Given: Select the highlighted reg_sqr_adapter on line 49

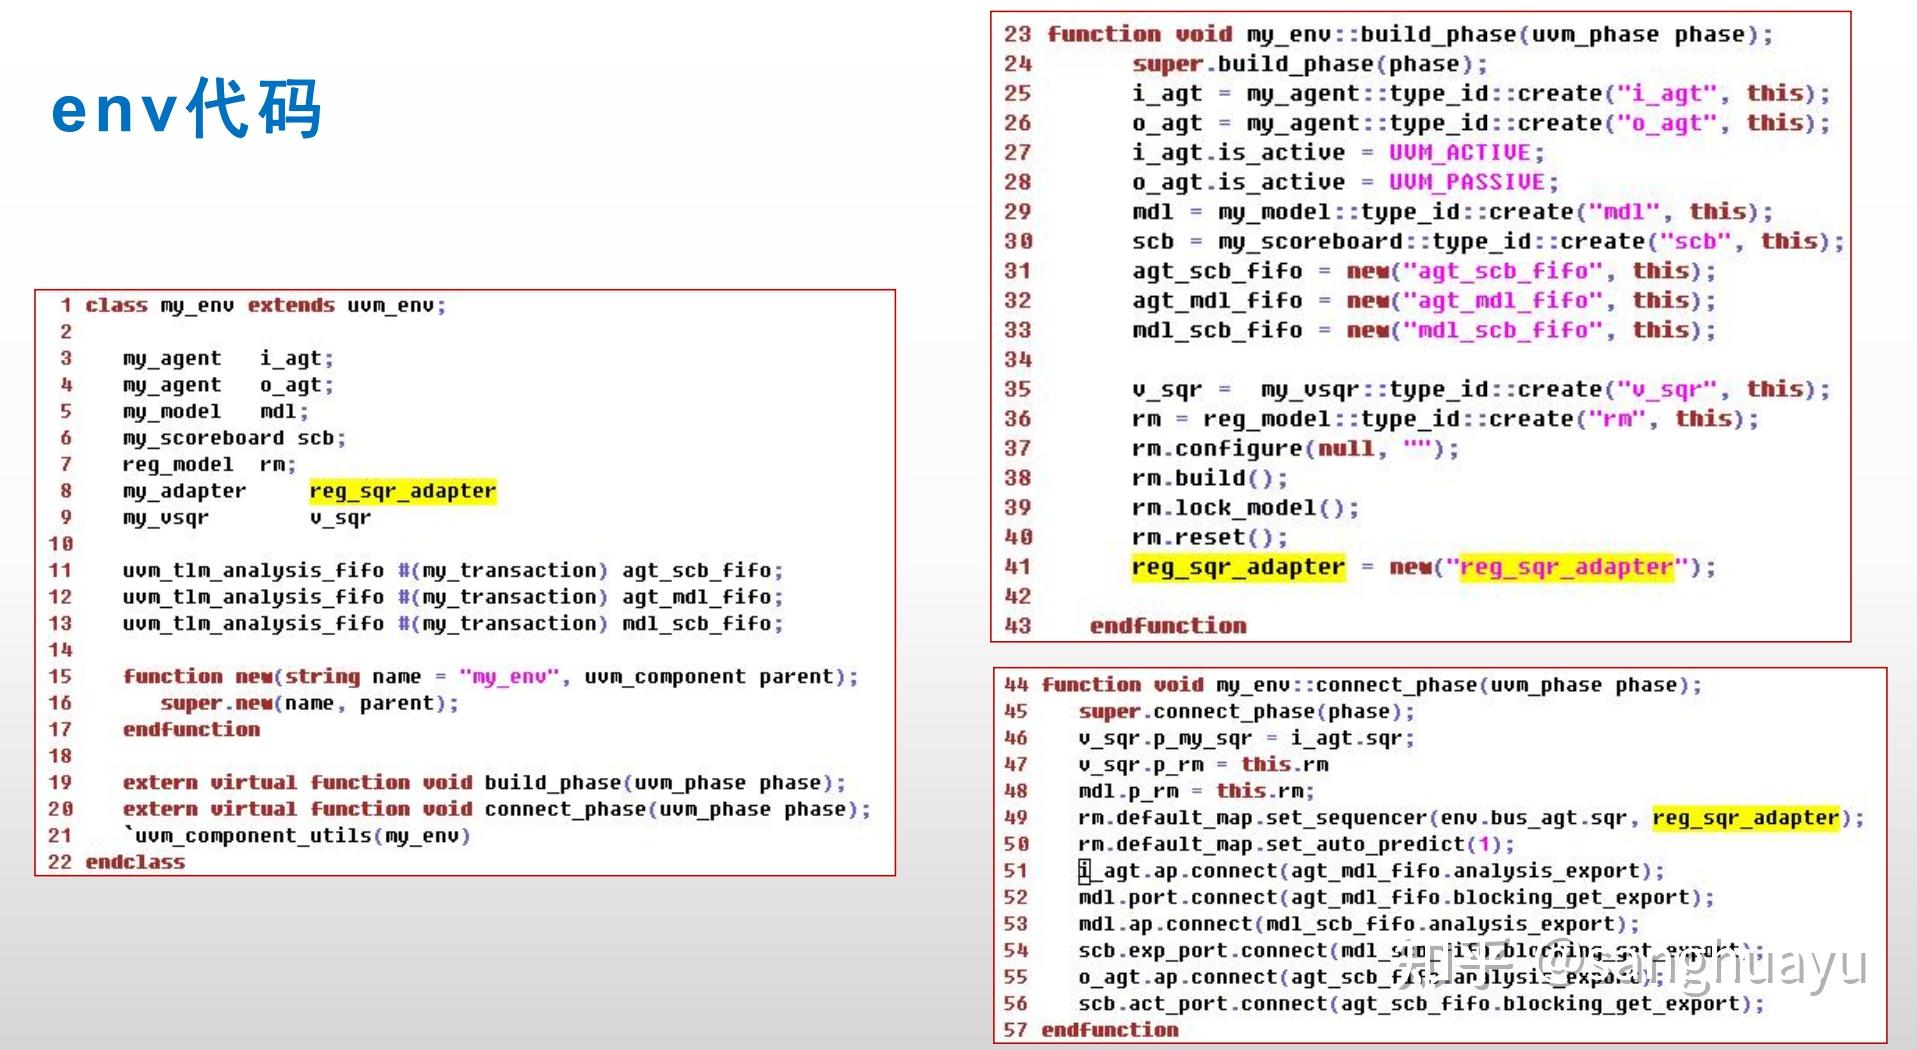Looking at the screenshot, I should tap(1747, 818).
